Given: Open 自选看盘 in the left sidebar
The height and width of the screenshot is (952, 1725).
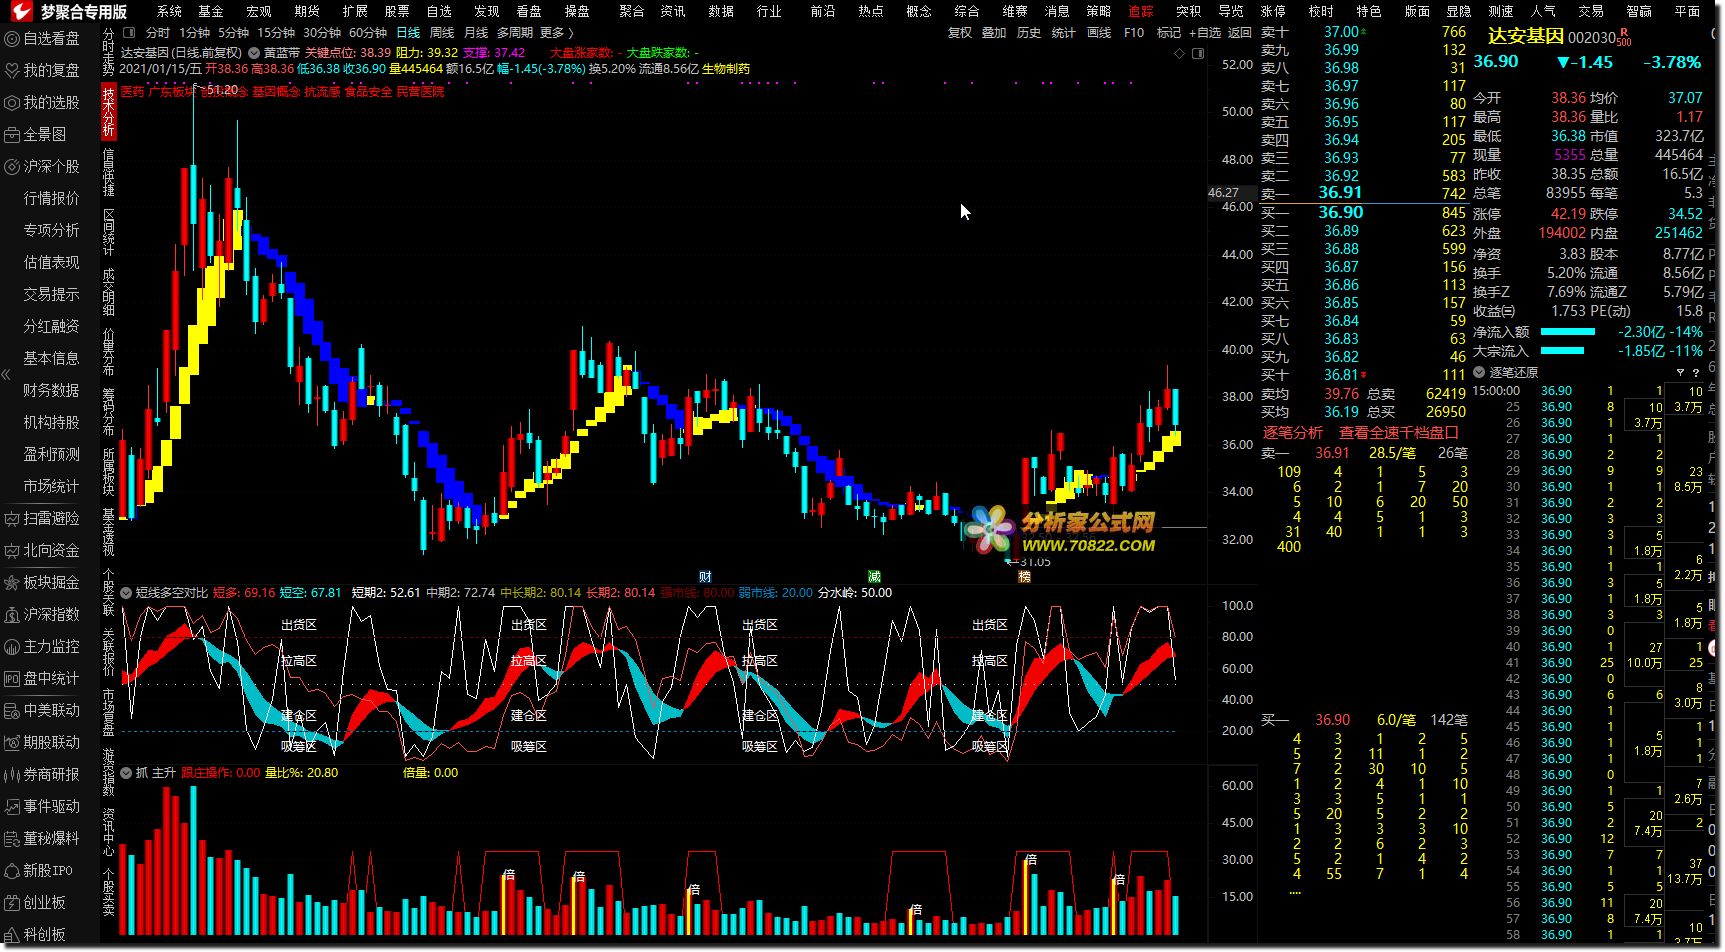Looking at the screenshot, I should [43, 38].
